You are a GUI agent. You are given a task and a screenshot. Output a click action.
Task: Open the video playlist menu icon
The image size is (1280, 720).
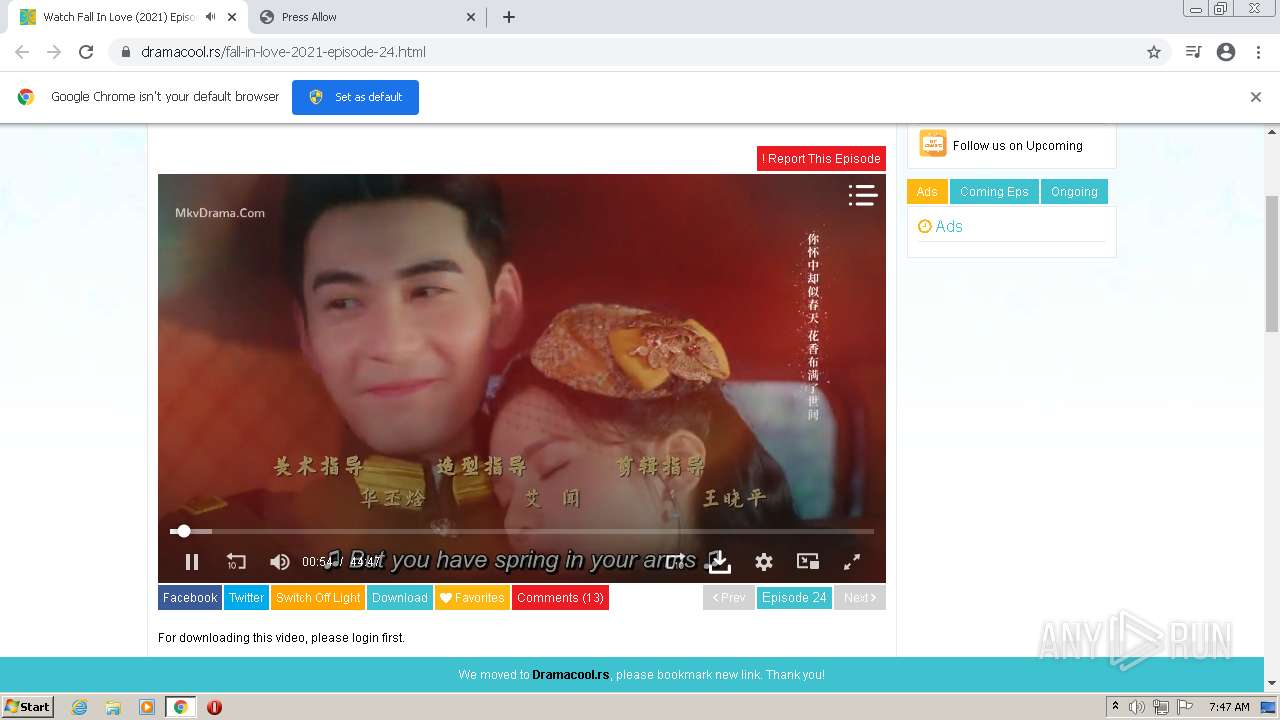point(862,195)
